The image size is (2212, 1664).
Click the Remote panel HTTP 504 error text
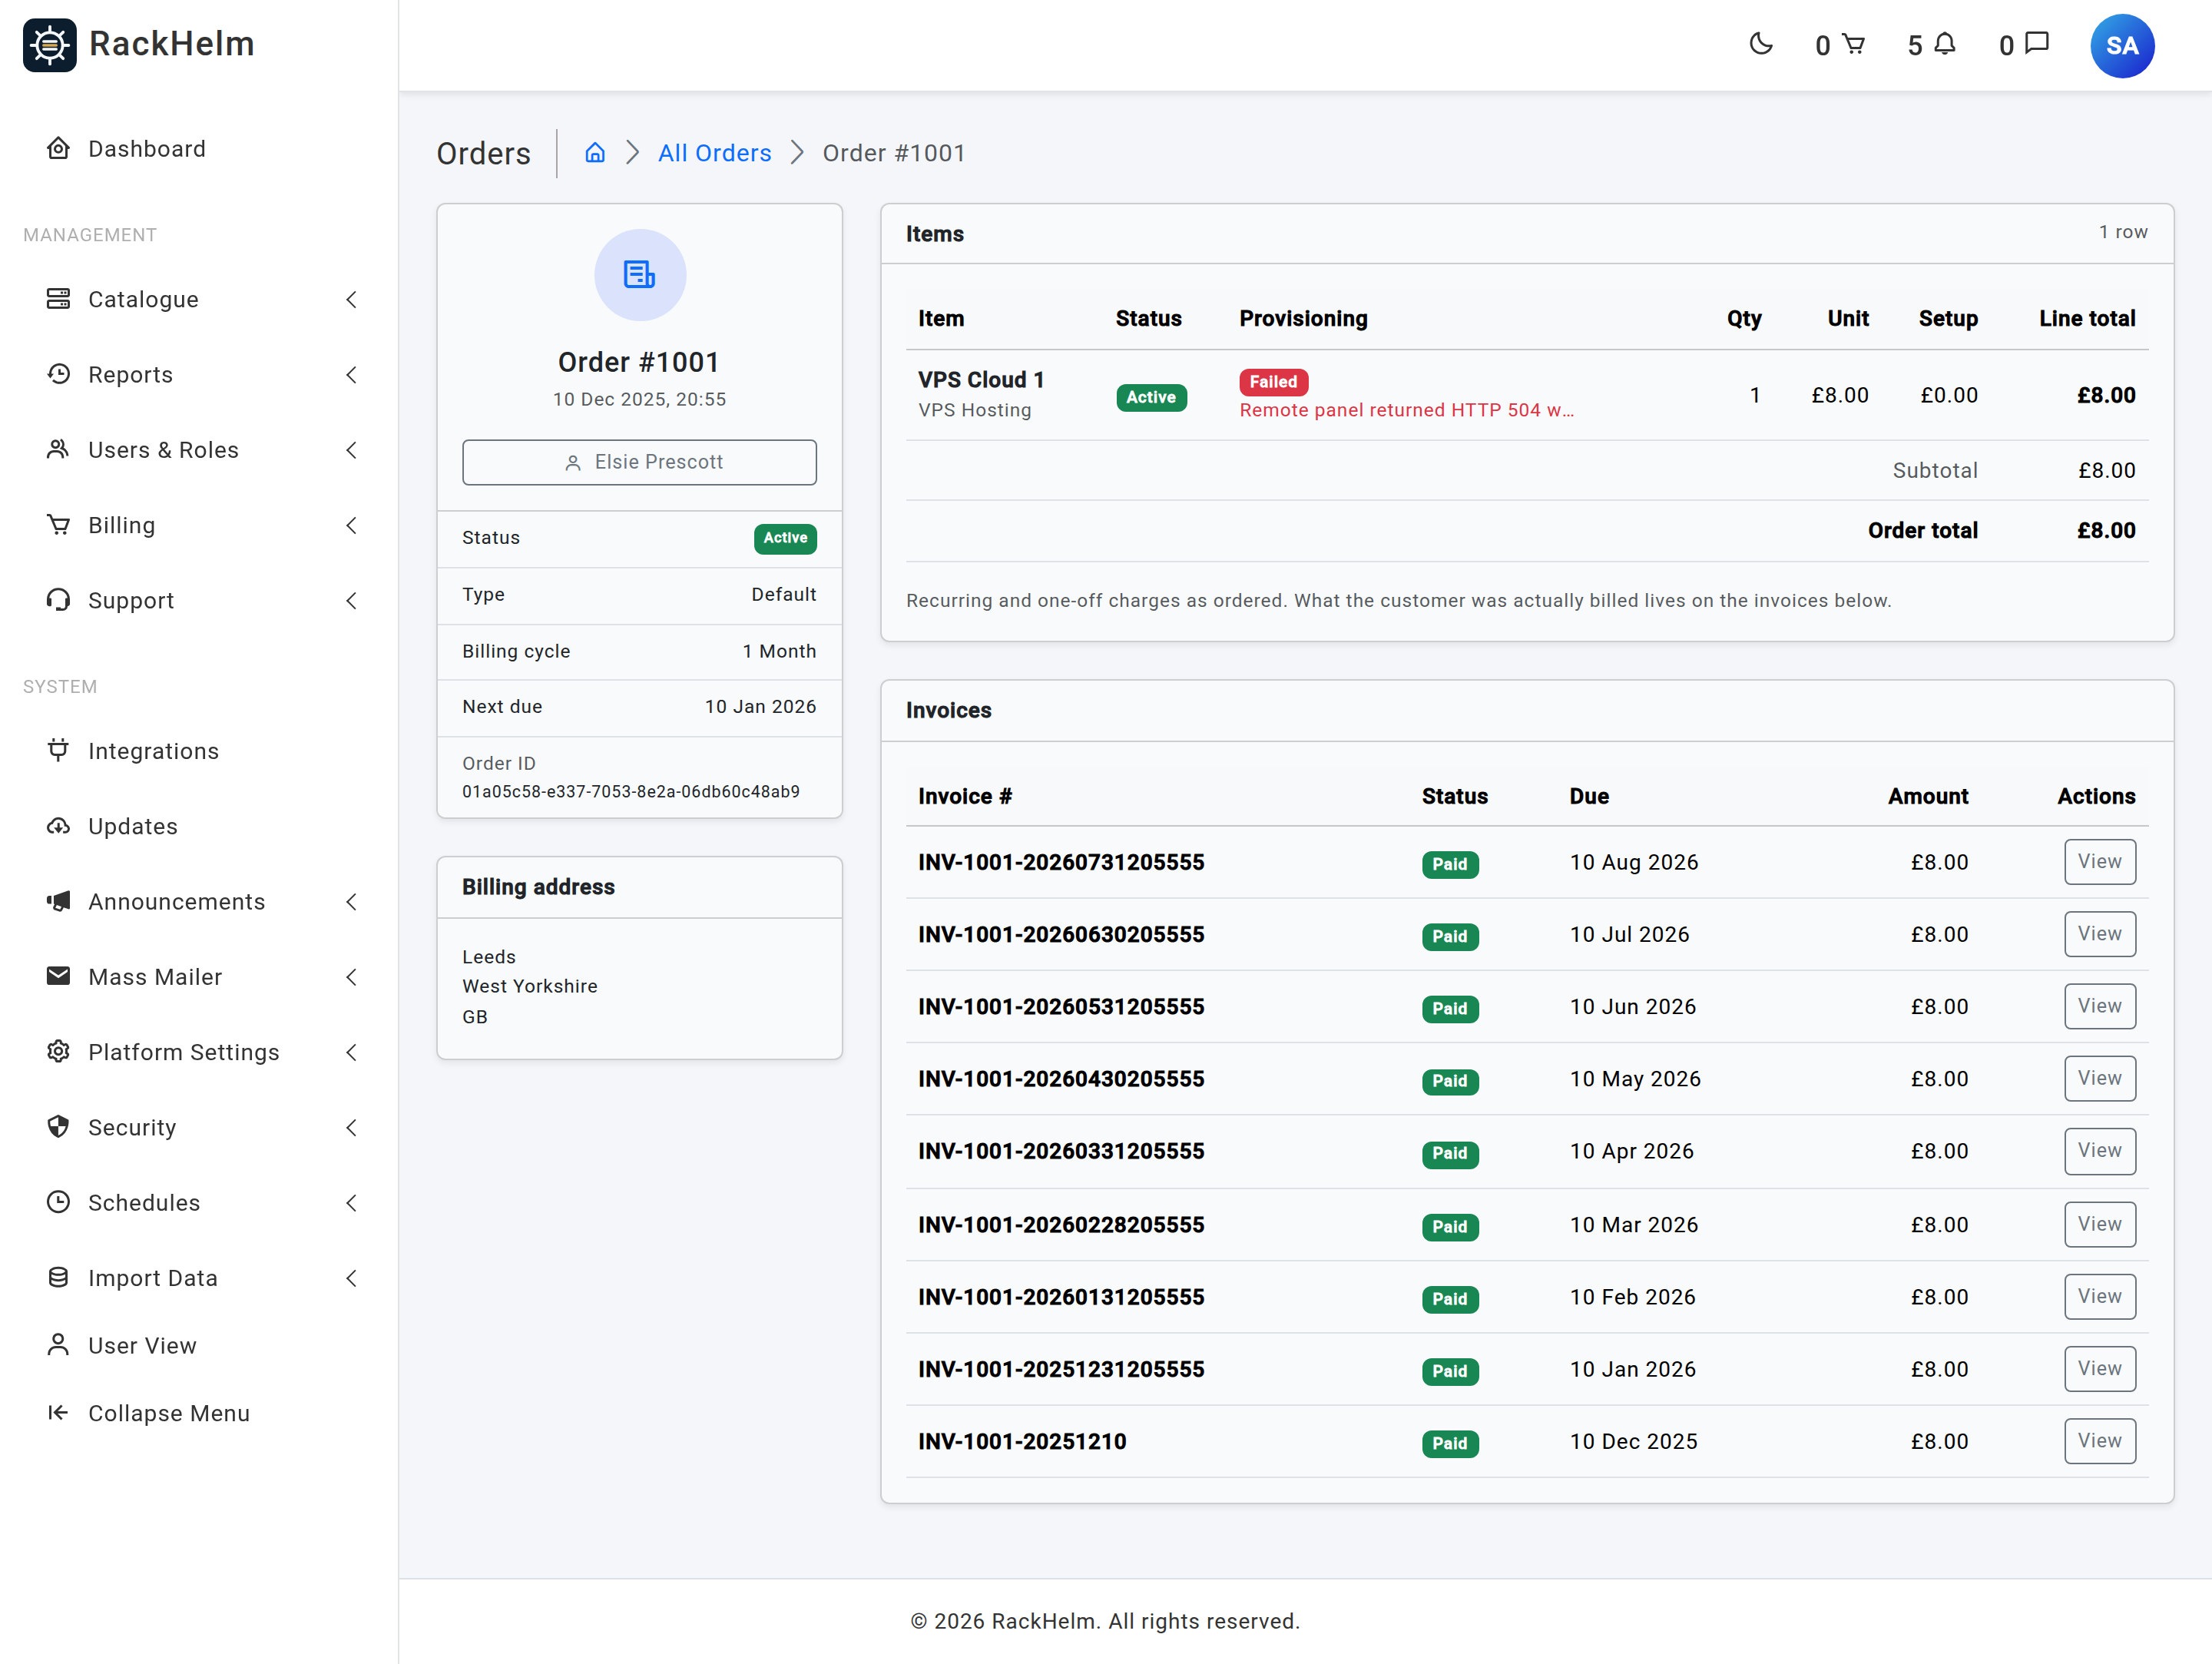[x=1406, y=410]
